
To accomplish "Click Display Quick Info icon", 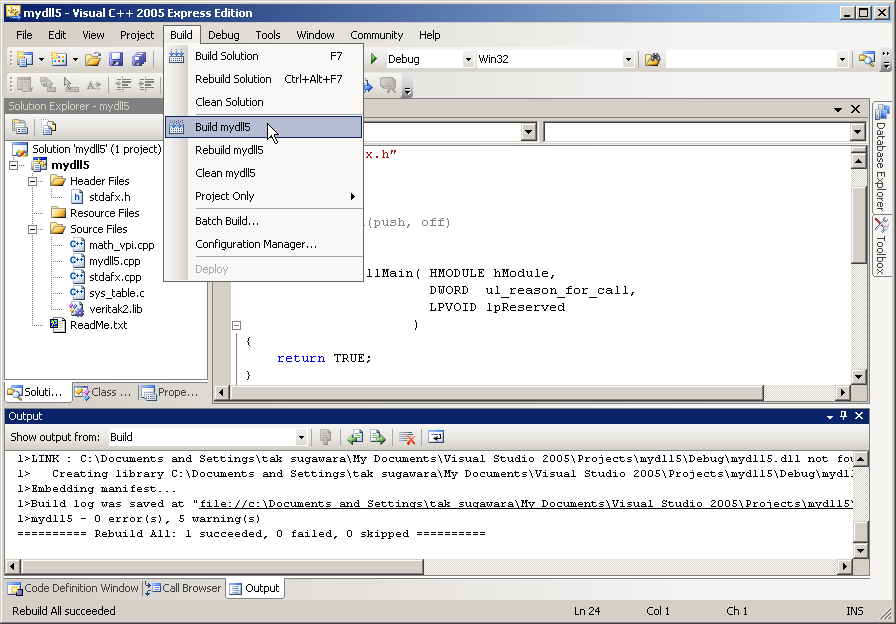I will pos(71,85).
